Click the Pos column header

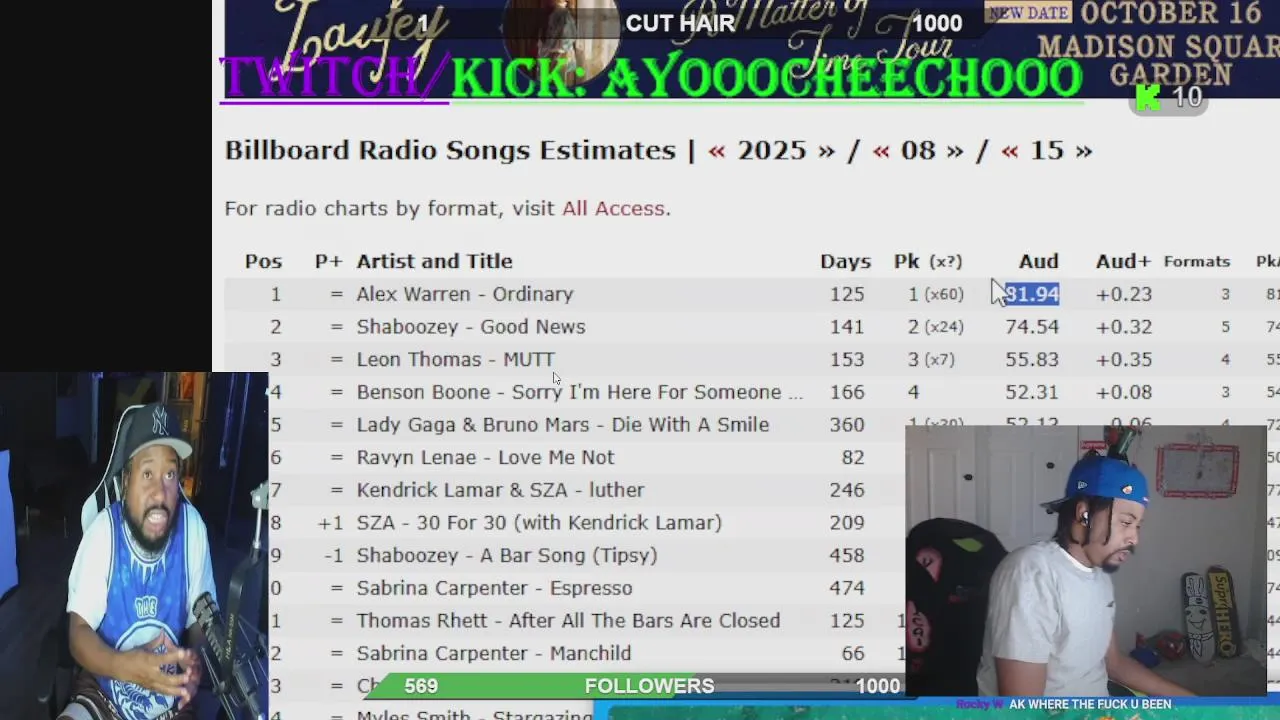(263, 261)
